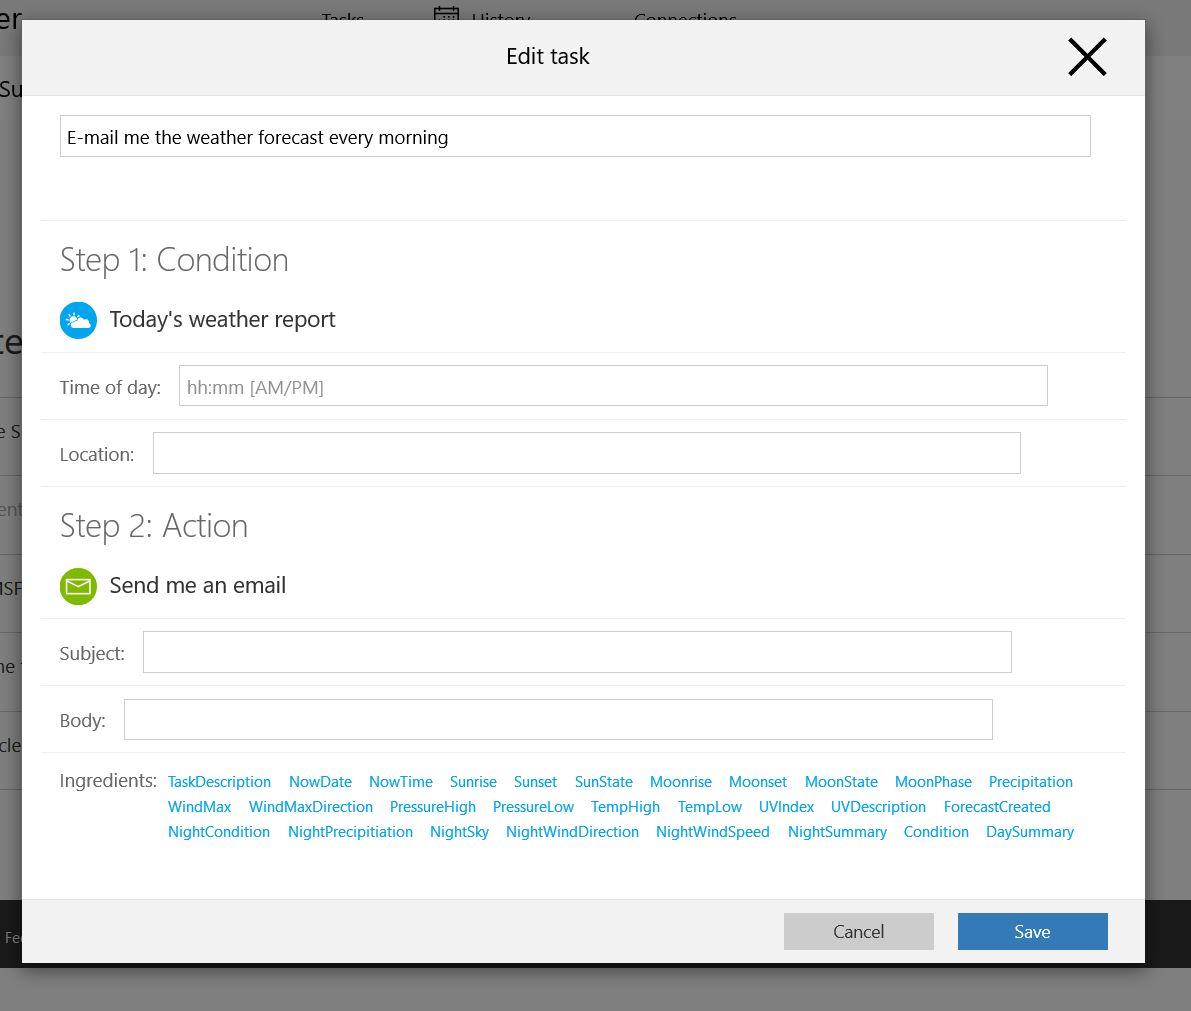
Task: Save the edited task
Action: click(1032, 931)
